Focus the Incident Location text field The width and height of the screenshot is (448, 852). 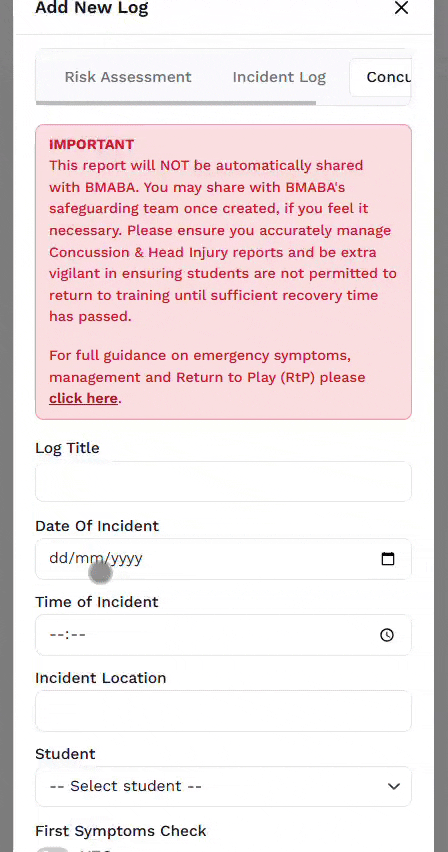[223, 711]
